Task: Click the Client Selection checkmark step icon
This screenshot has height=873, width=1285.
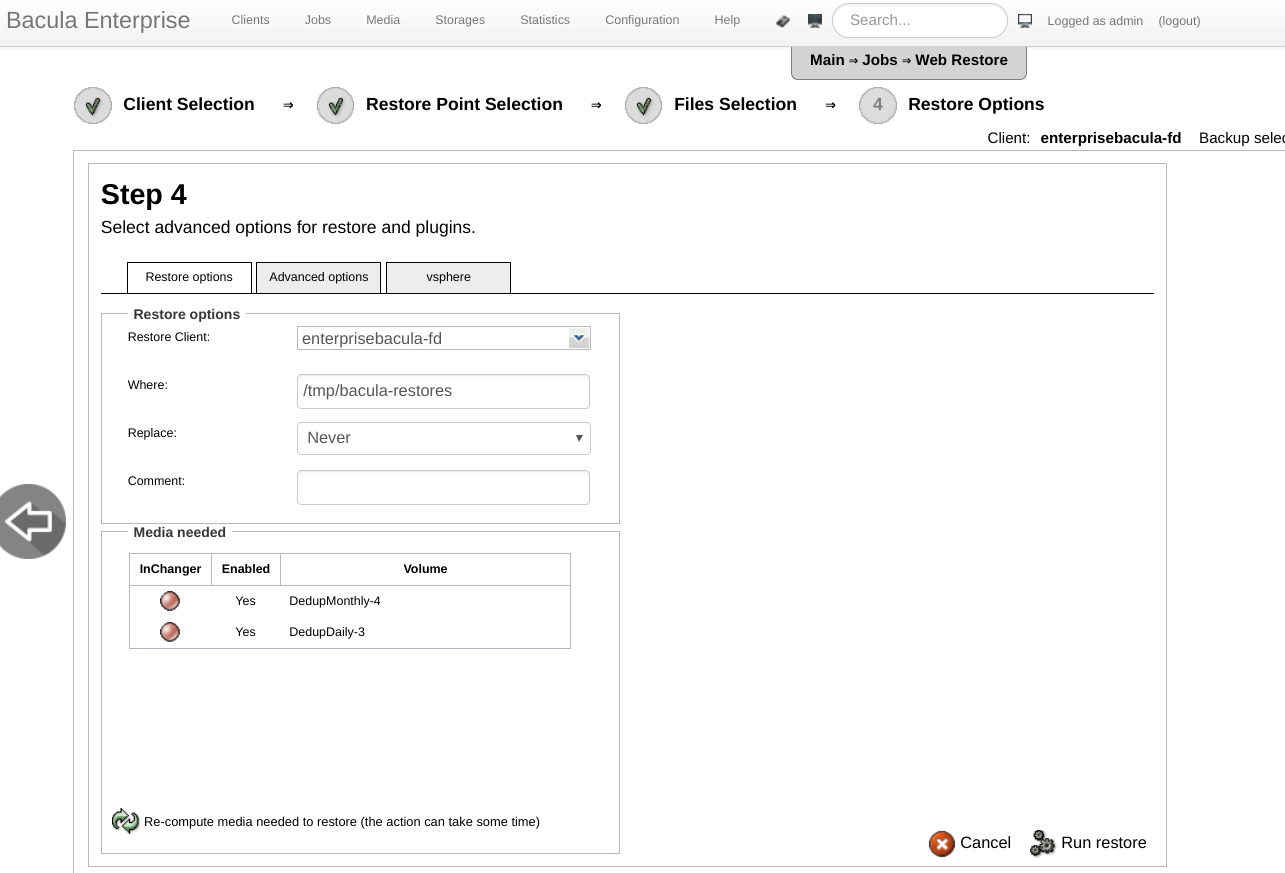Action: pyautogui.click(x=93, y=105)
